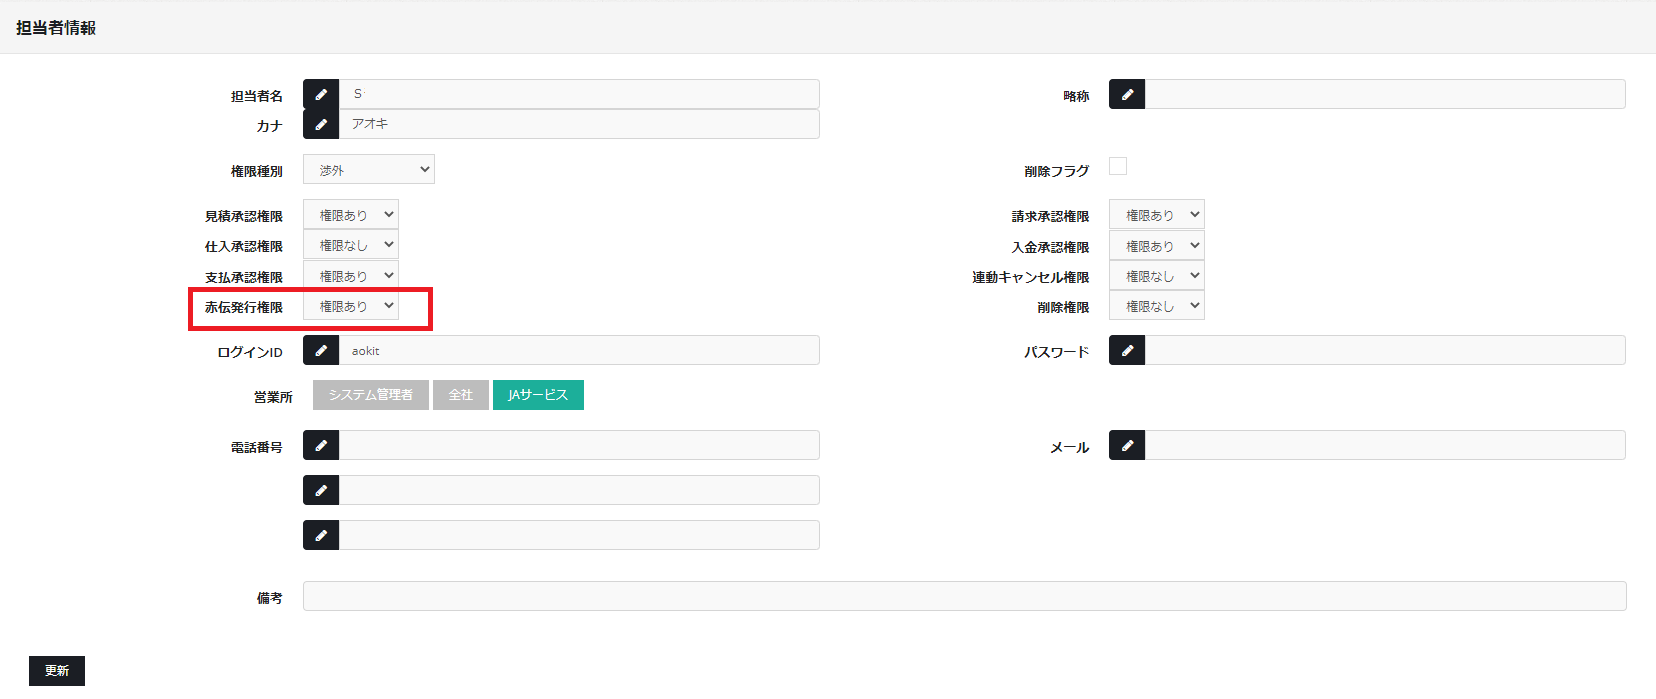The height and width of the screenshot is (699, 1656).
Task: Click the pencil icon beside メール
Action: [x=1127, y=445]
